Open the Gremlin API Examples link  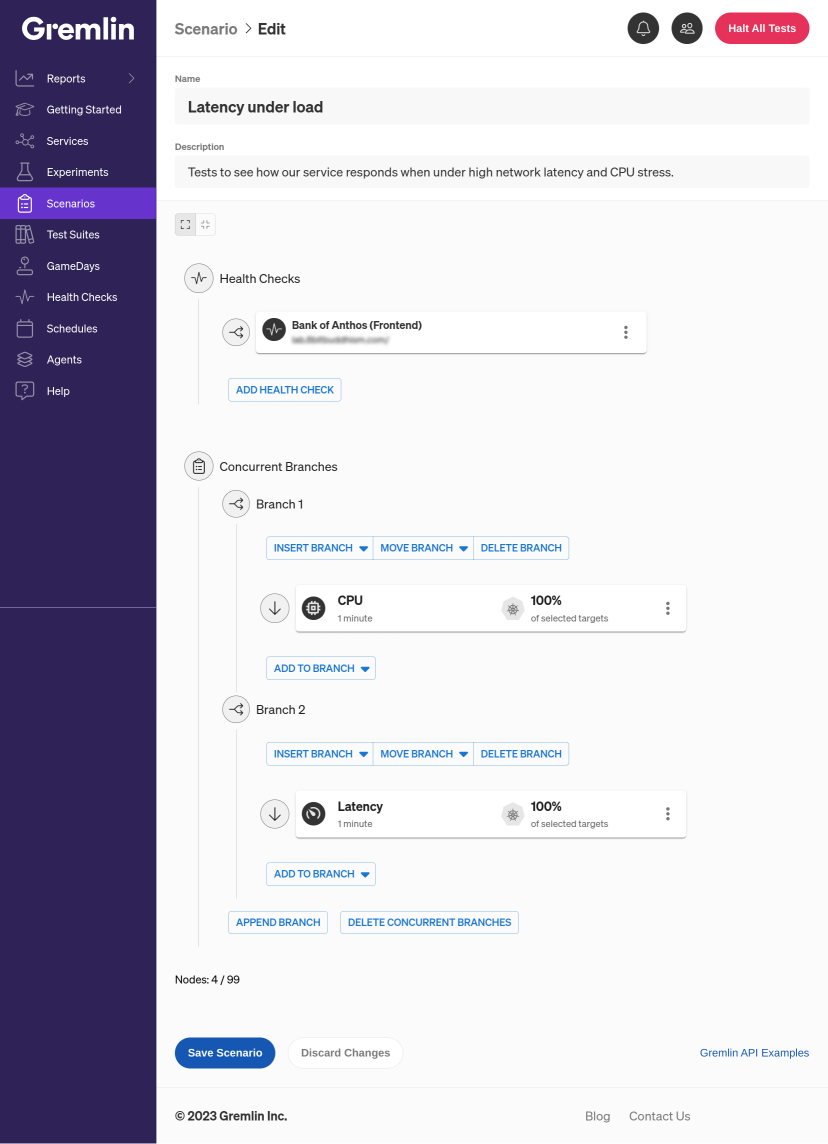(x=754, y=1053)
